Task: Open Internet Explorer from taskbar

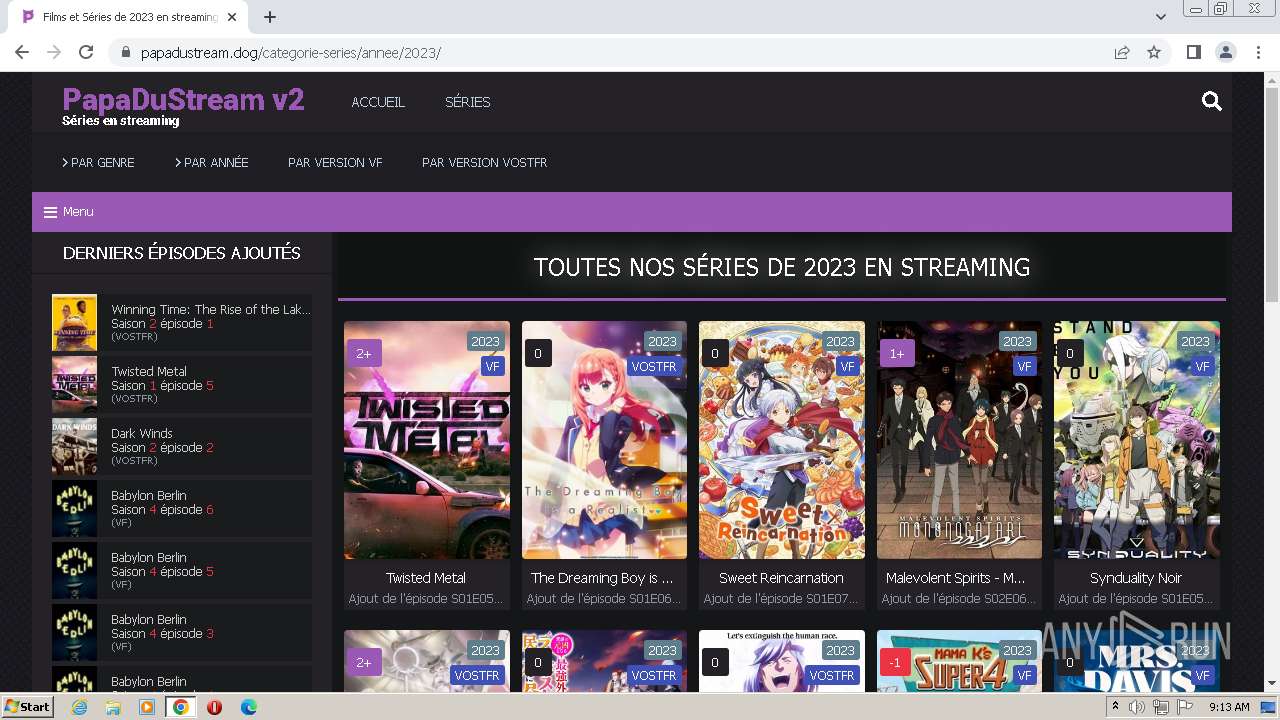Action: [79, 707]
